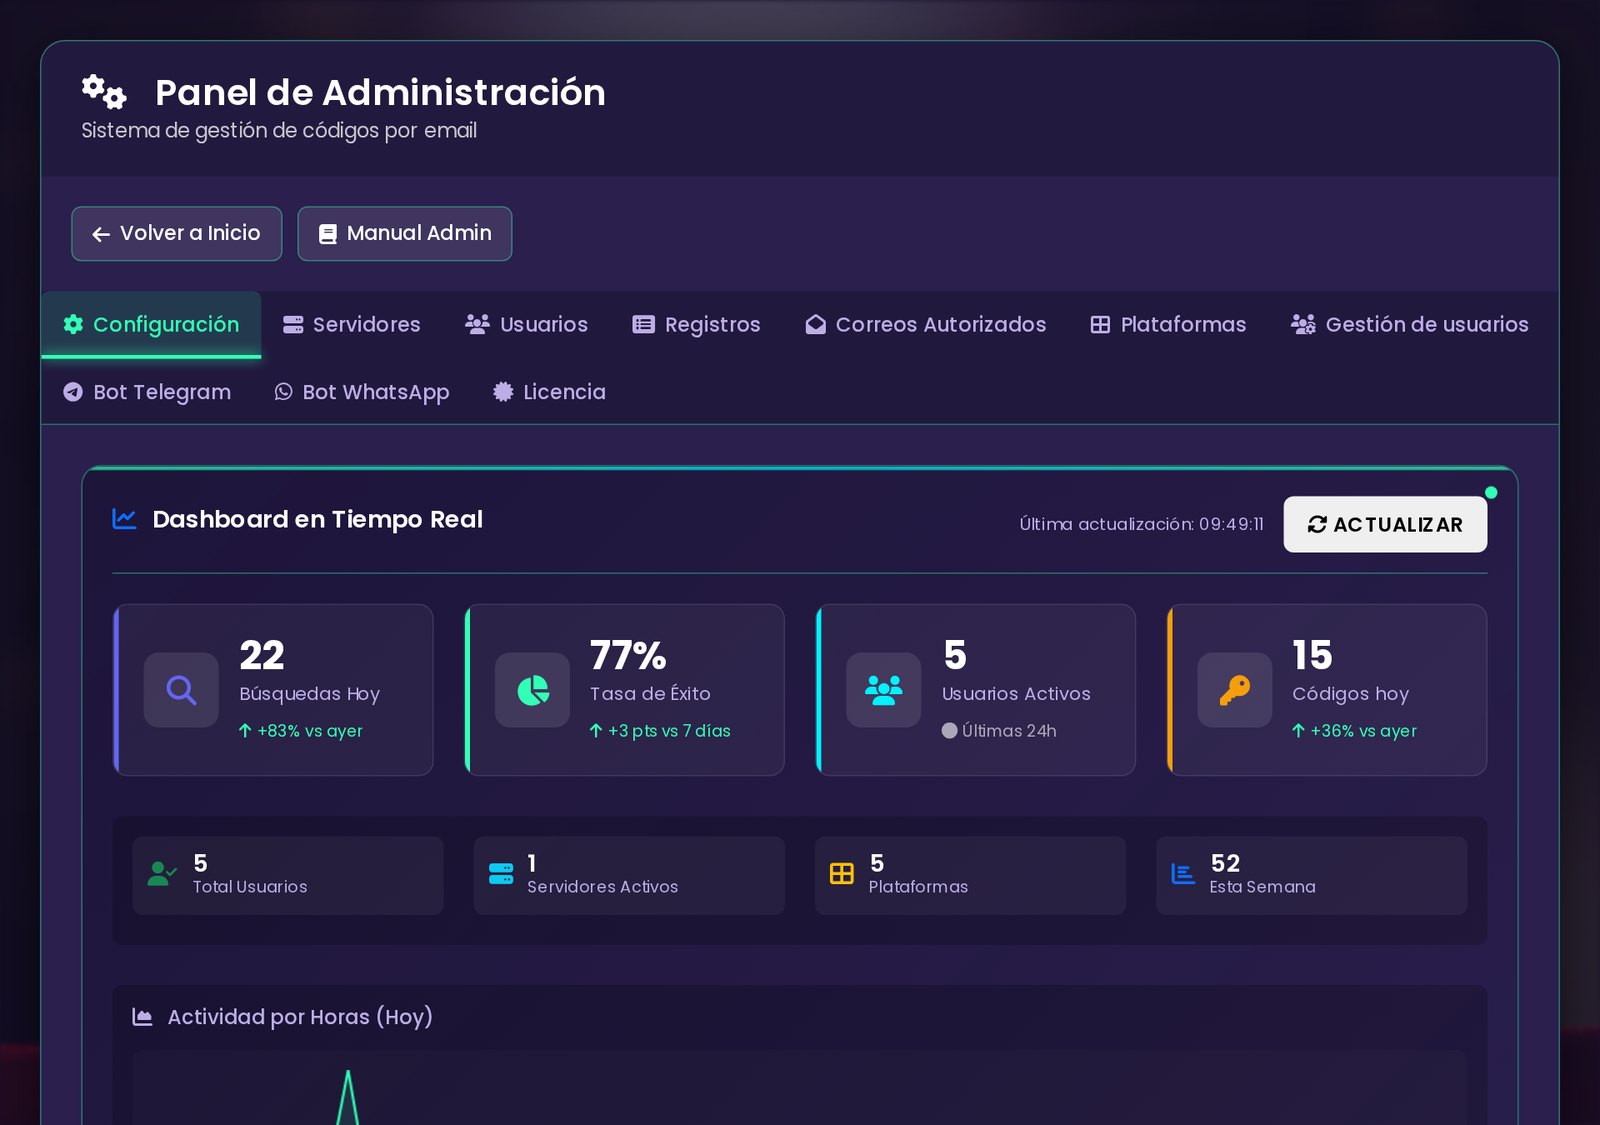This screenshot has height=1125, width=1600.
Task: Open the Gestión de usuarios tab
Action: pos(1409,324)
